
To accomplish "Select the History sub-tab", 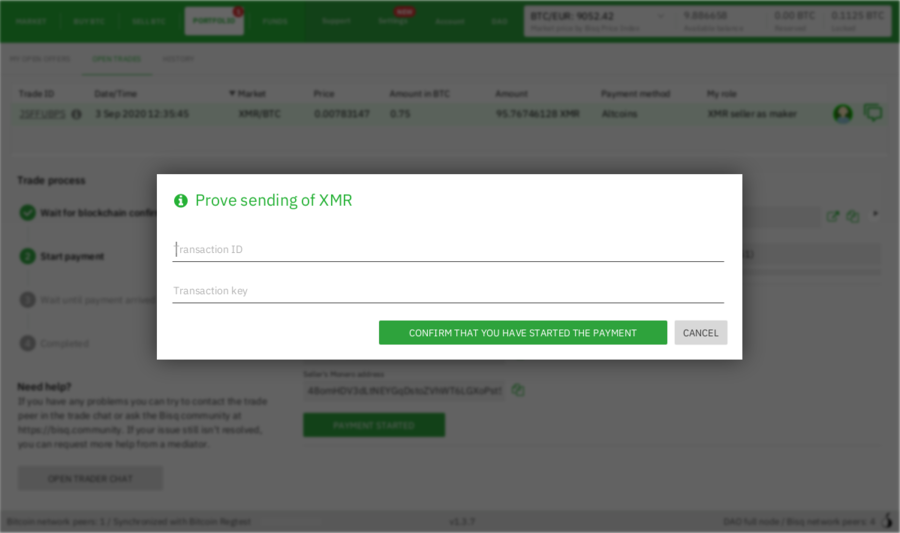I will 178,59.
